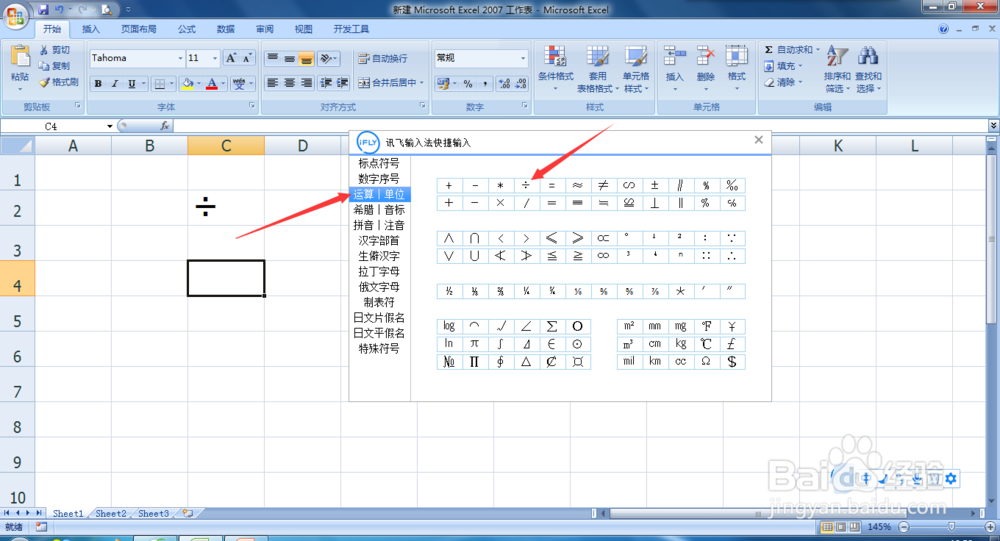The height and width of the screenshot is (541, 1000).
Task: Toggle middle vertical alignment
Action: 289,59
